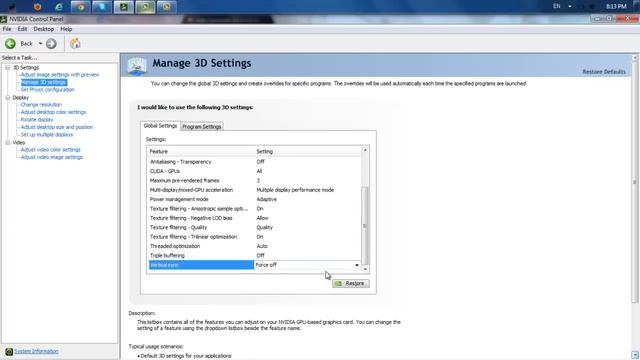Collapse the 3D Settings tree node
The height and width of the screenshot is (360, 640).
[x=8, y=68]
